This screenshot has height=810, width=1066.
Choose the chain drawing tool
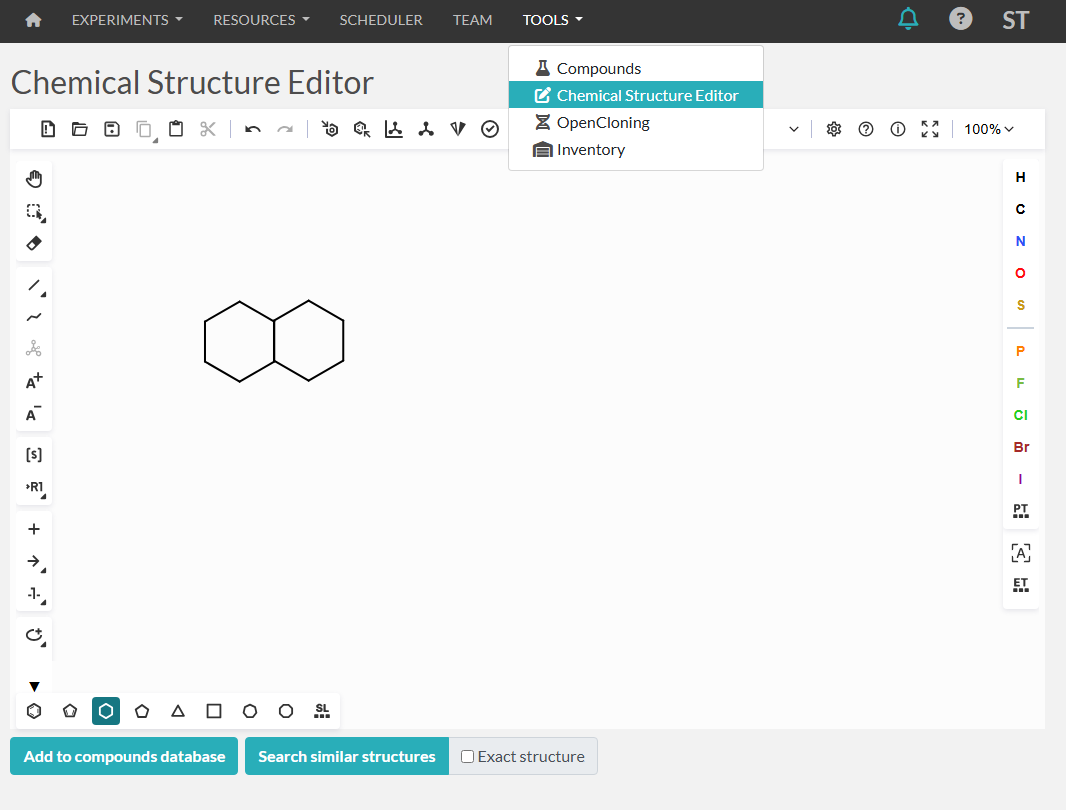click(34, 317)
